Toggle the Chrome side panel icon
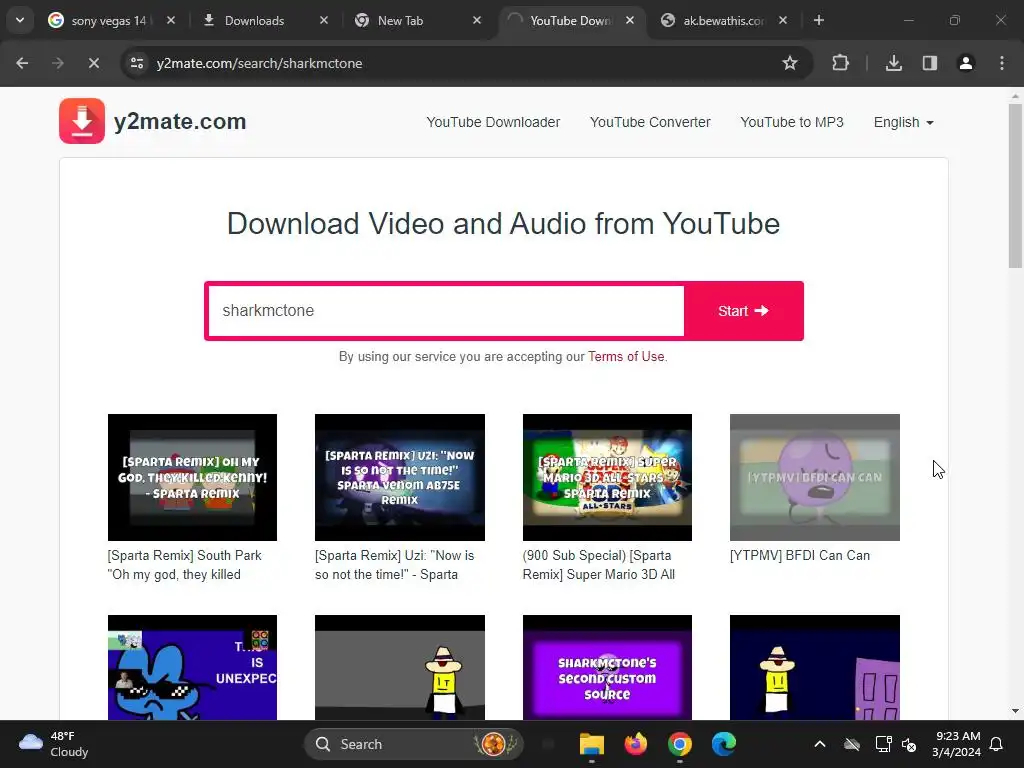Screen dimensions: 1024x768 (930, 63)
